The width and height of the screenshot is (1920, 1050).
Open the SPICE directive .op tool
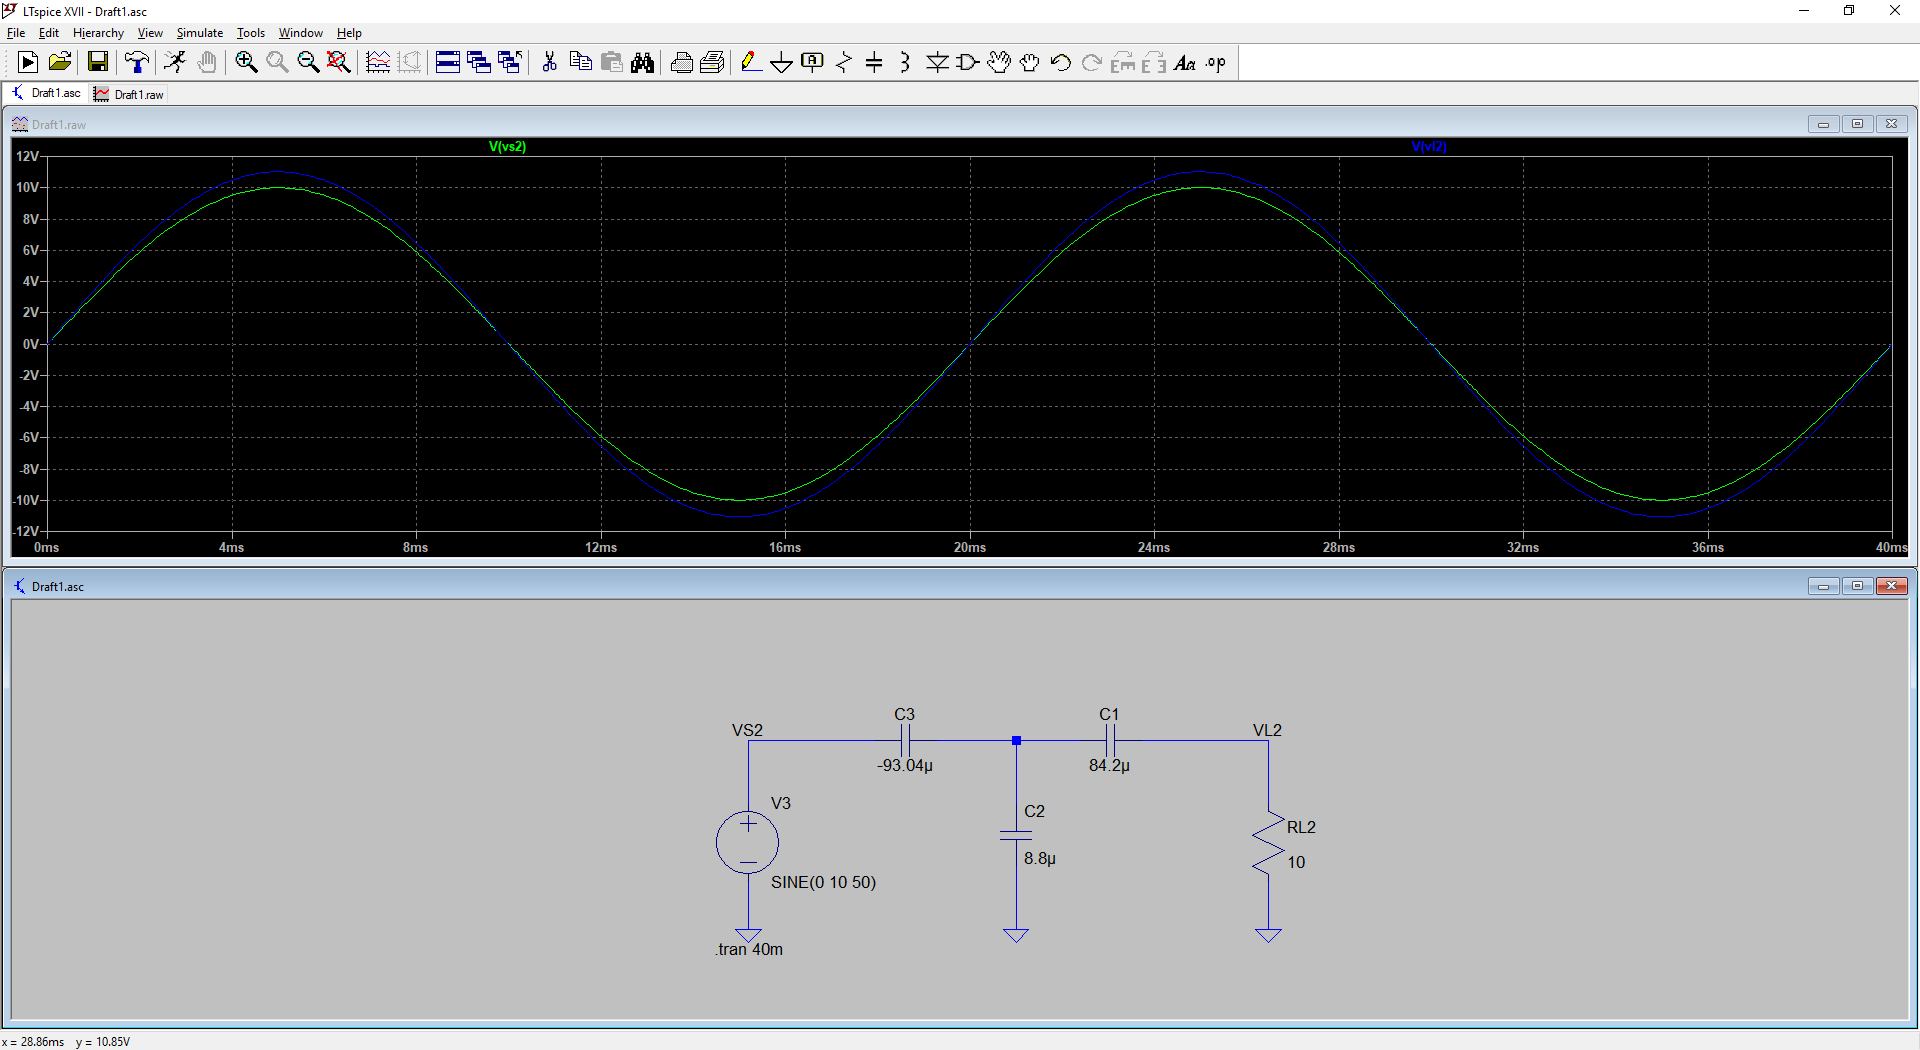click(x=1215, y=62)
